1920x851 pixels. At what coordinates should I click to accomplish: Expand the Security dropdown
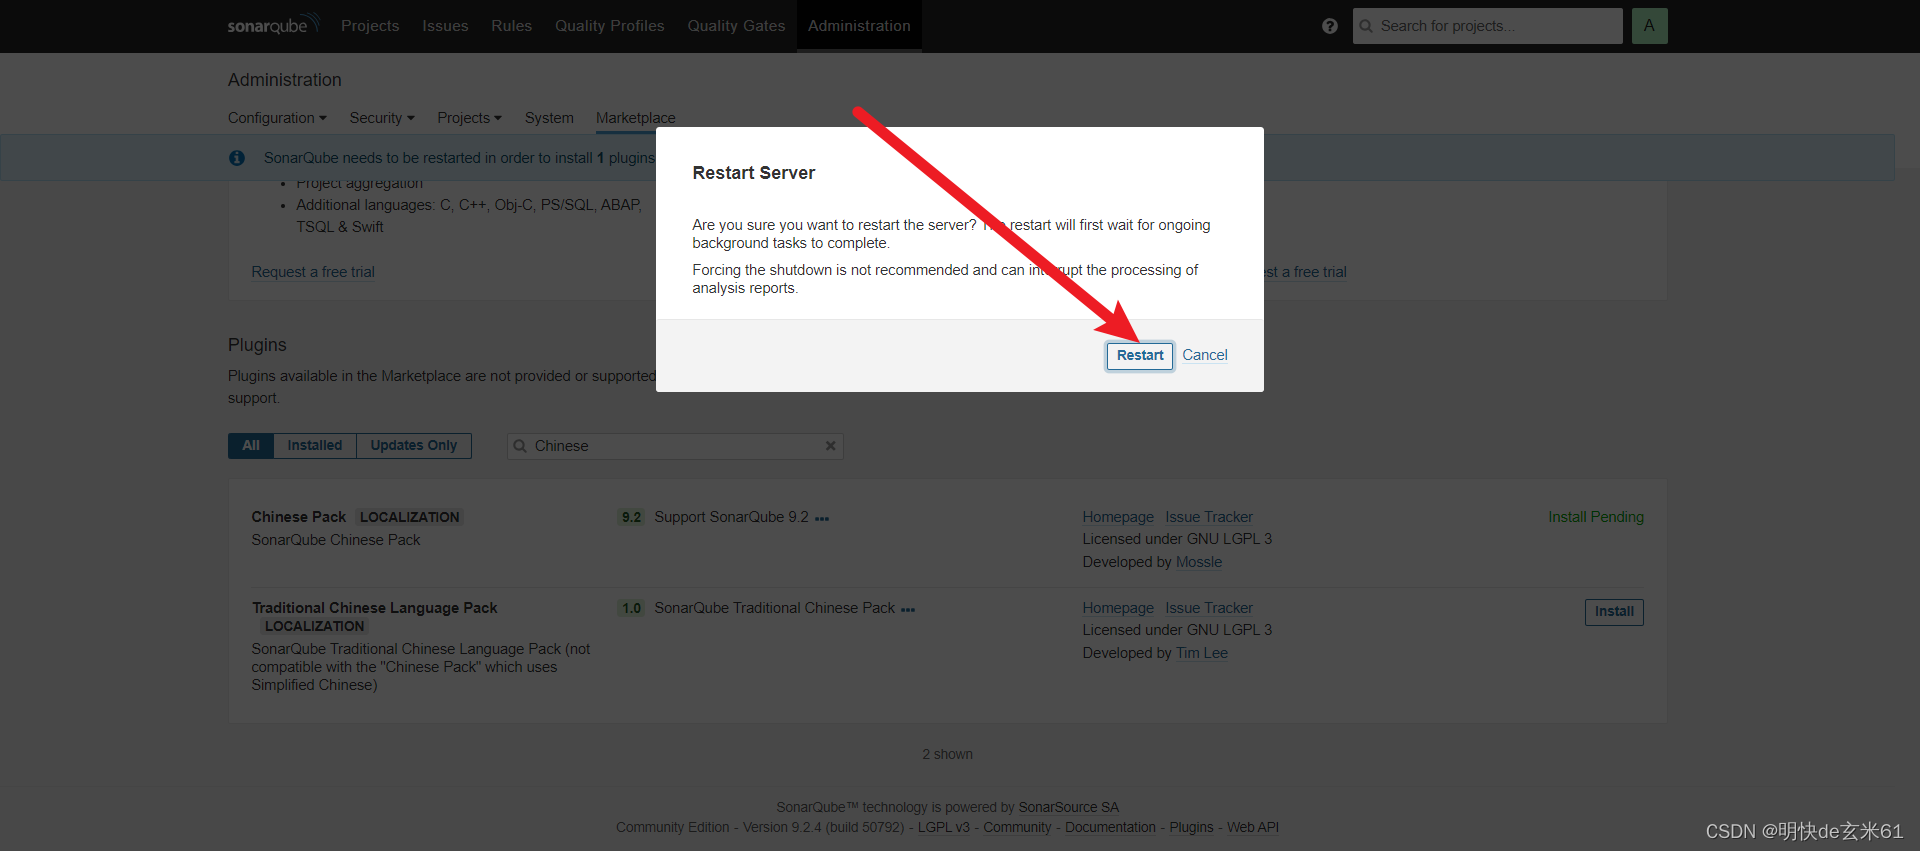click(381, 118)
